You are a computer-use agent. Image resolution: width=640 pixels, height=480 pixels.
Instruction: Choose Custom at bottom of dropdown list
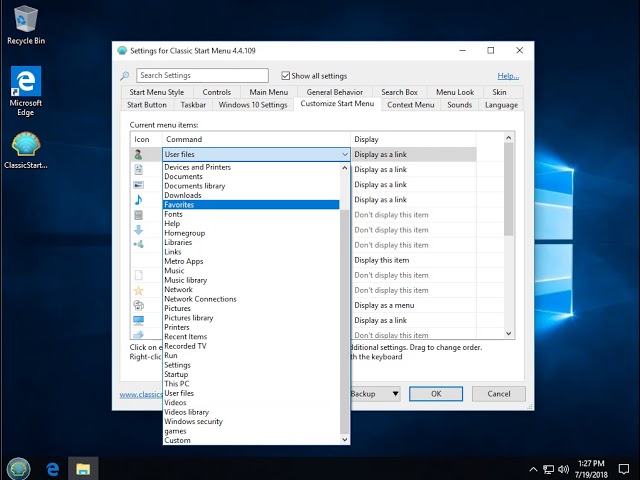click(251, 440)
